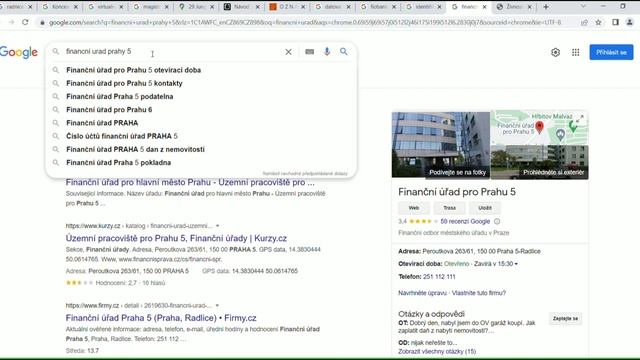This screenshot has width=640, height=360.
Task: Select suggestion 'Finanční úřad Praha 5 podatelna'
Action: pyautogui.click(x=201, y=97)
